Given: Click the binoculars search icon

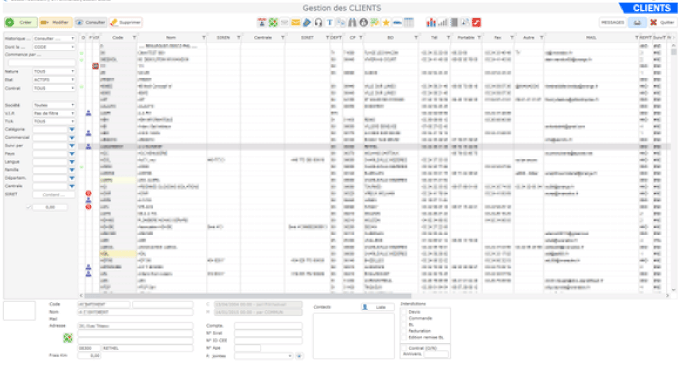Looking at the screenshot, I should click(352, 22).
